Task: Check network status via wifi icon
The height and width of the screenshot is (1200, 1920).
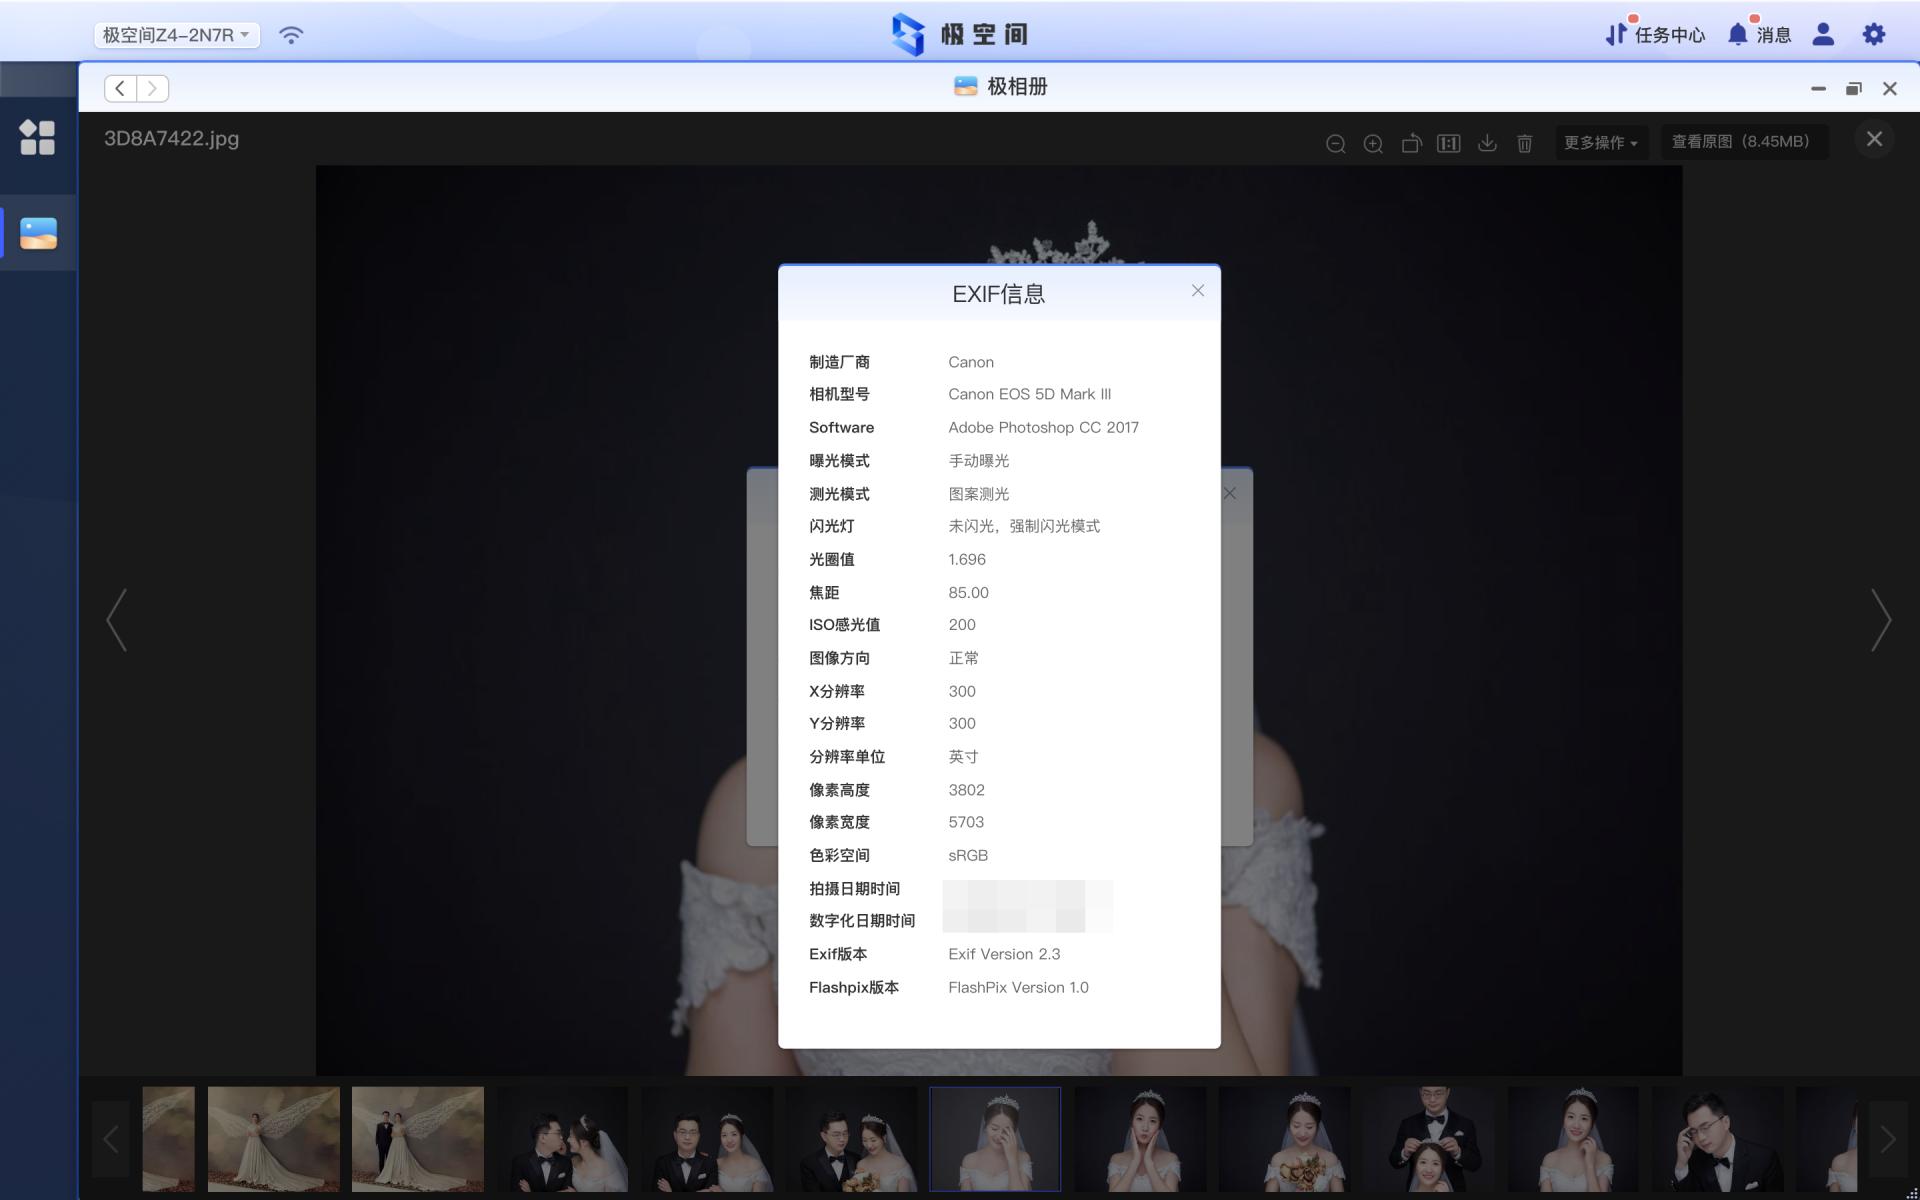Action: click(291, 34)
